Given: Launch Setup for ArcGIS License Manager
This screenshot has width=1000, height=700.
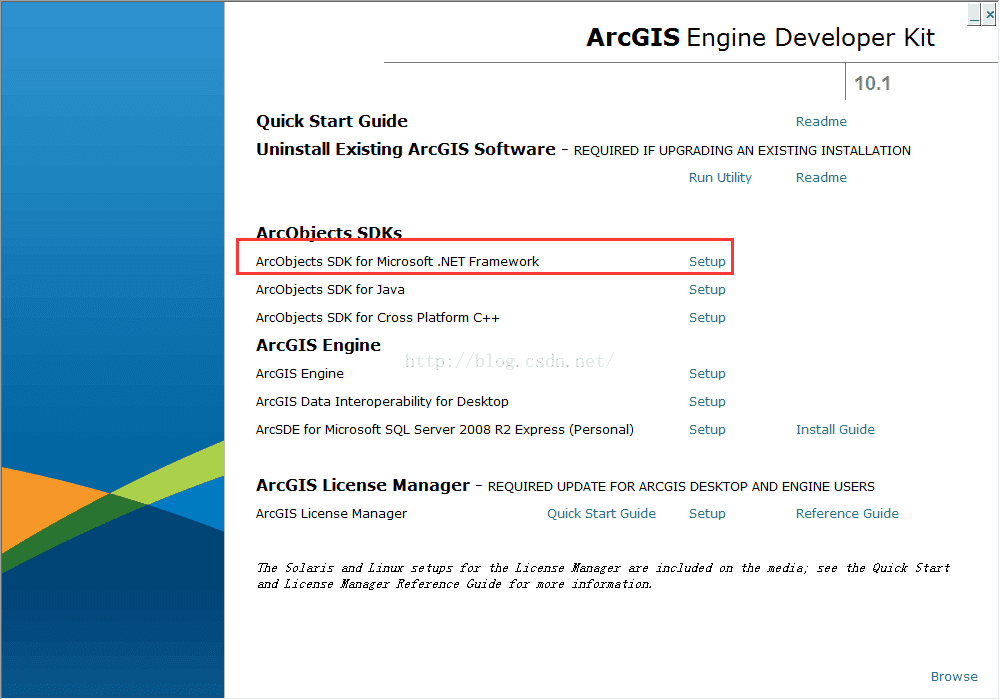Looking at the screenshot, I should point(707,513).
